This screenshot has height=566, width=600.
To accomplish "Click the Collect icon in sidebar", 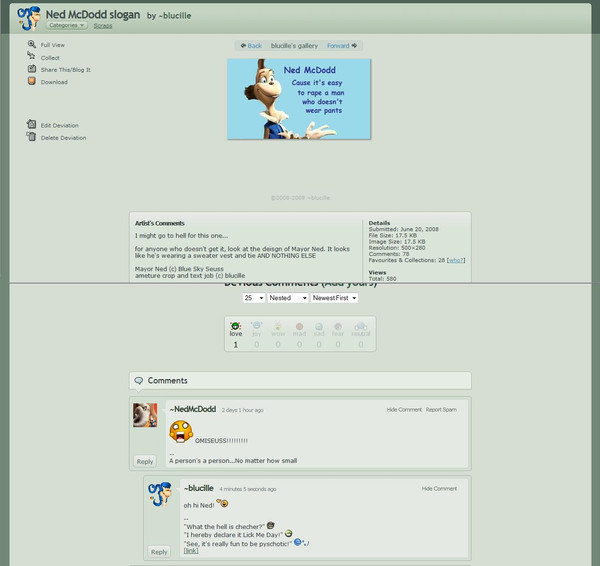I will [x=31, y=56].
